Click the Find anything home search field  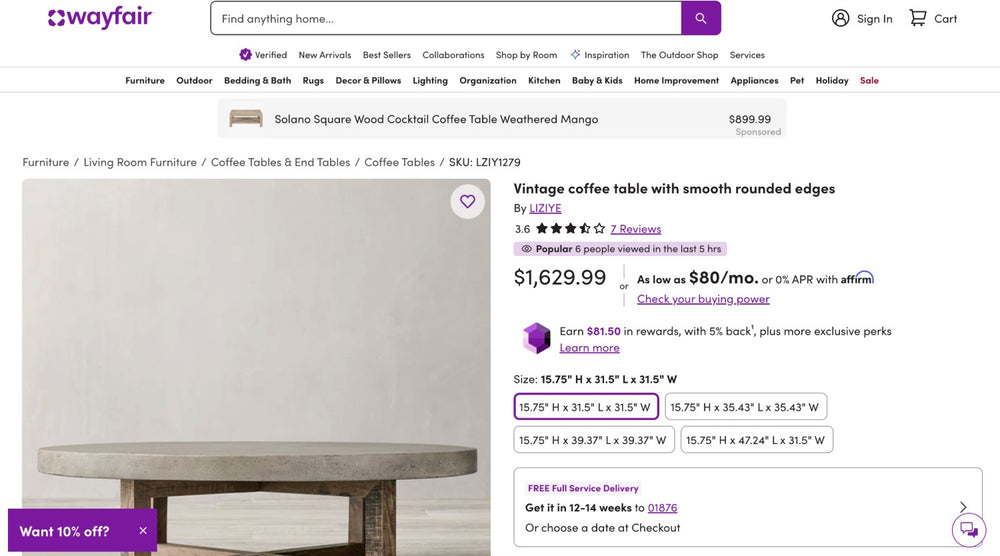tap(445, 18)
